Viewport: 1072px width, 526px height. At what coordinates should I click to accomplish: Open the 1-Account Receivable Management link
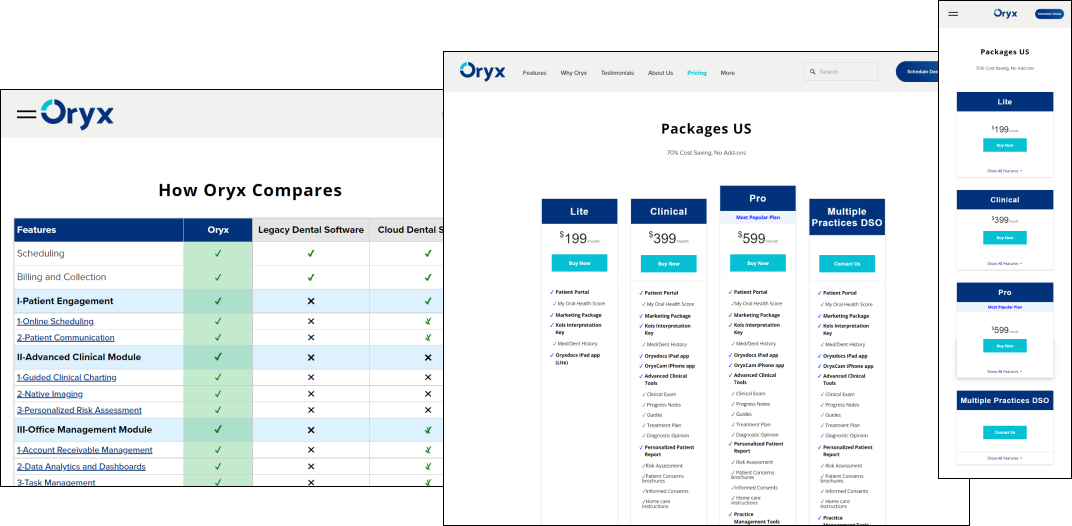(x=85, y=450)
